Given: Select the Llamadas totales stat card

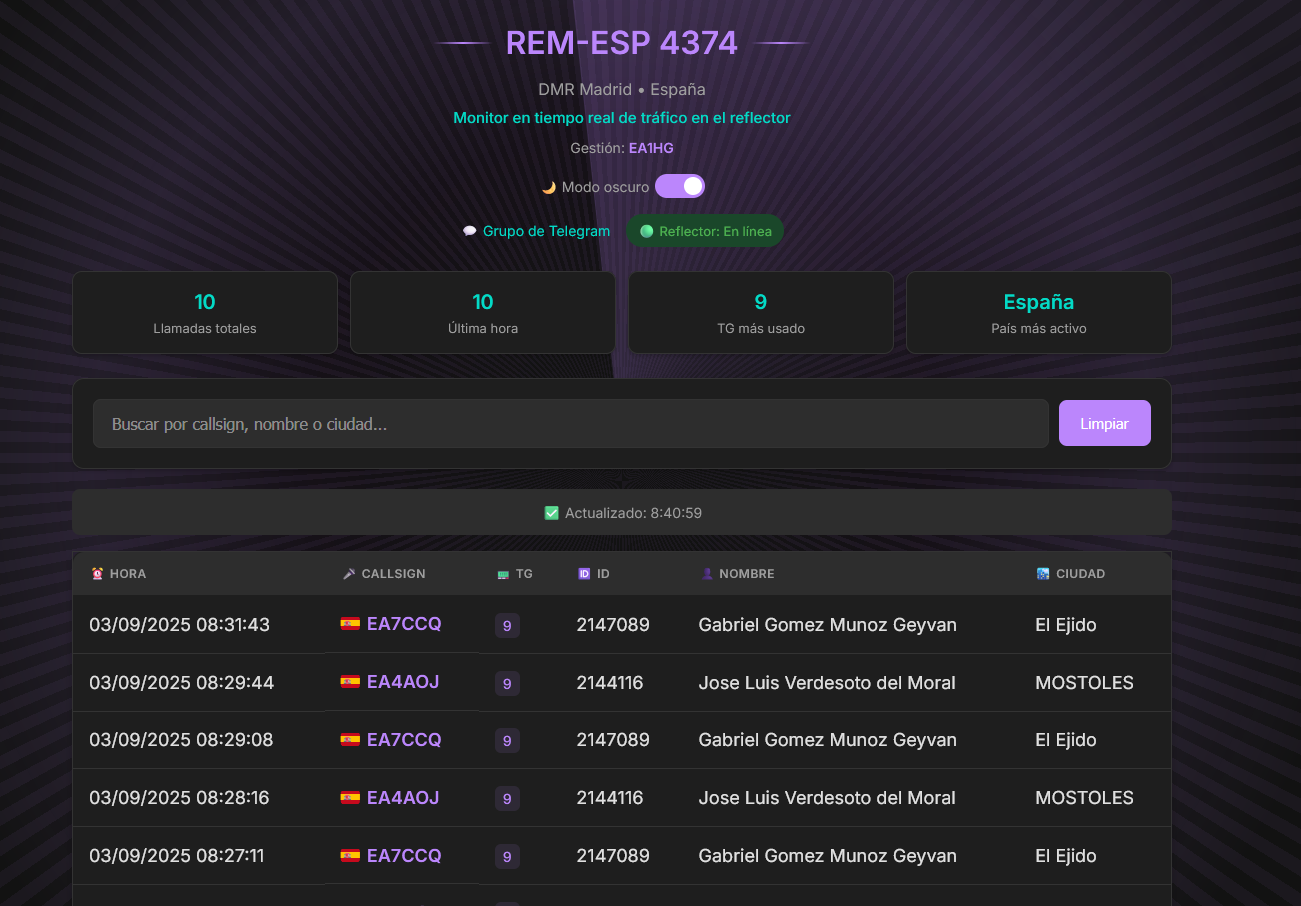Looking at the screenshot, I should point(205,313).
